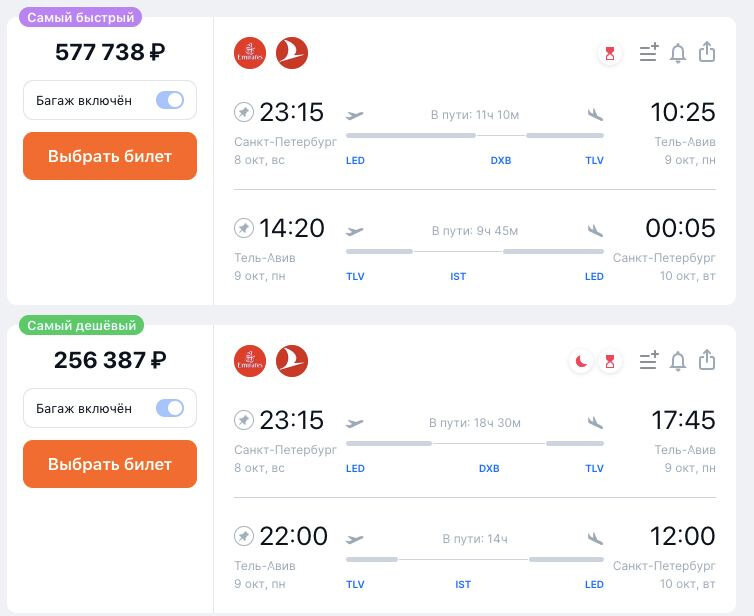Screen dimensions: 754x616
Task: Click the hourglass badge on the 577 738 ₽ ticket
Action: 609,53
